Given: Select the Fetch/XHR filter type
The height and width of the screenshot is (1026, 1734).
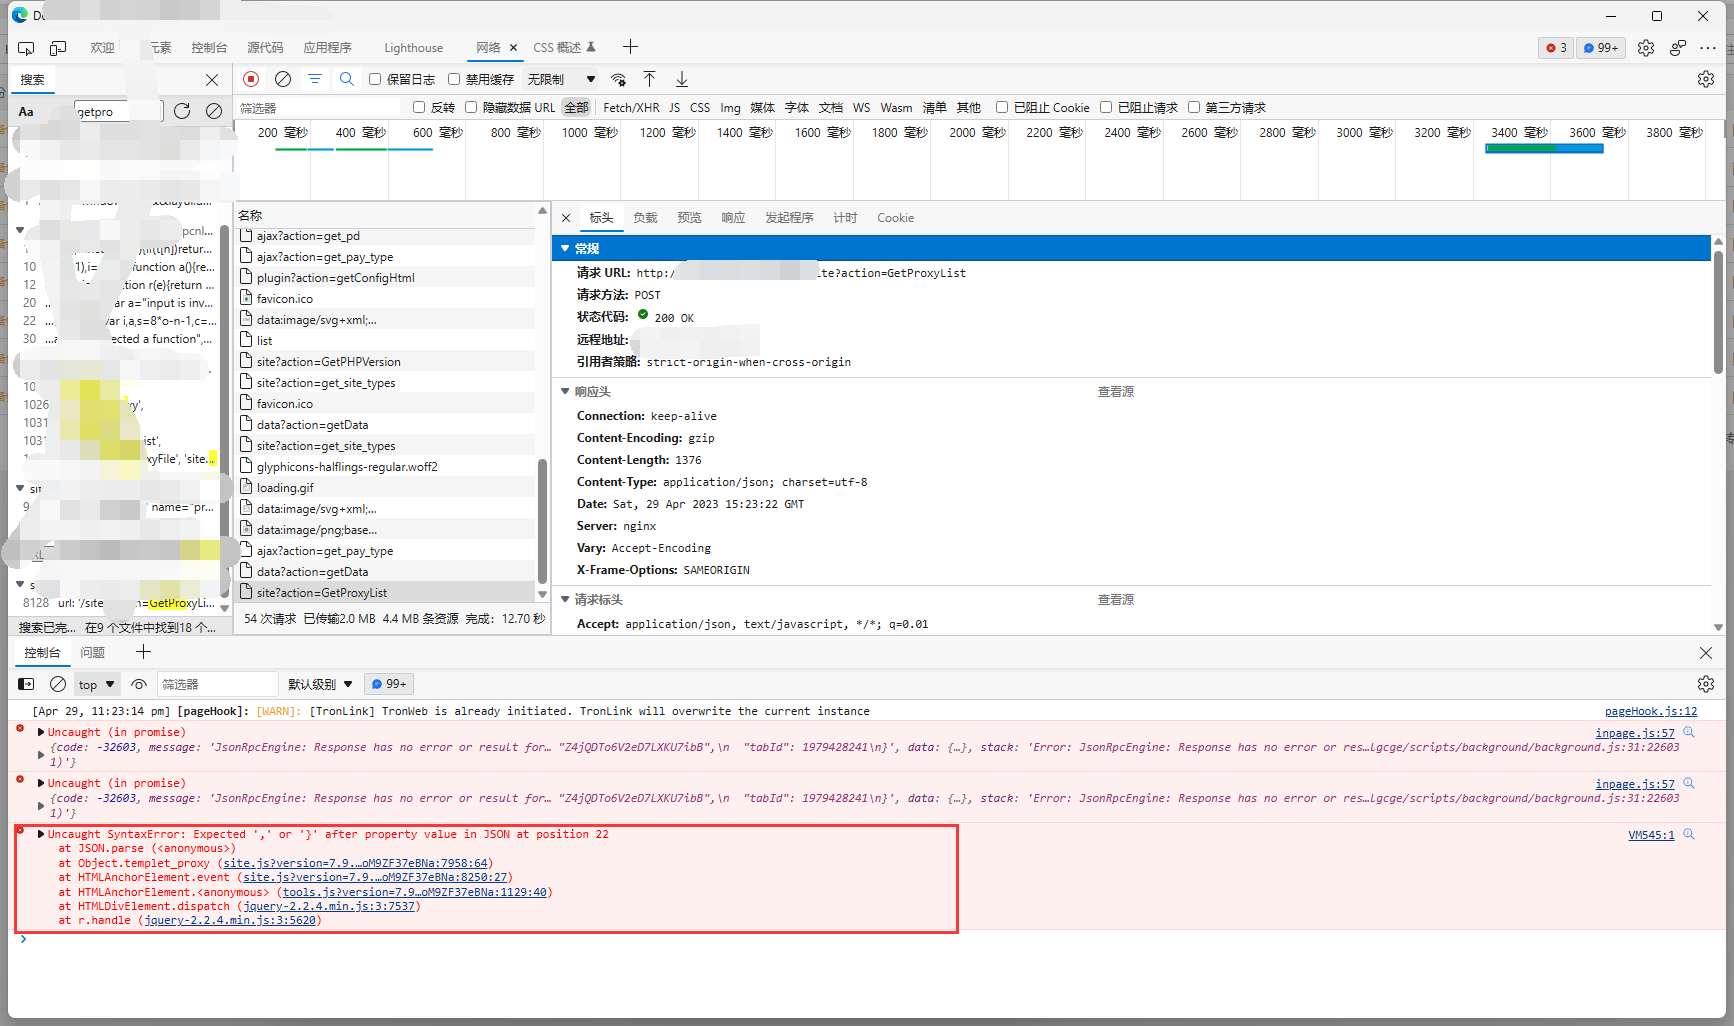Looking at the screenshot, I should coord(631,108).
